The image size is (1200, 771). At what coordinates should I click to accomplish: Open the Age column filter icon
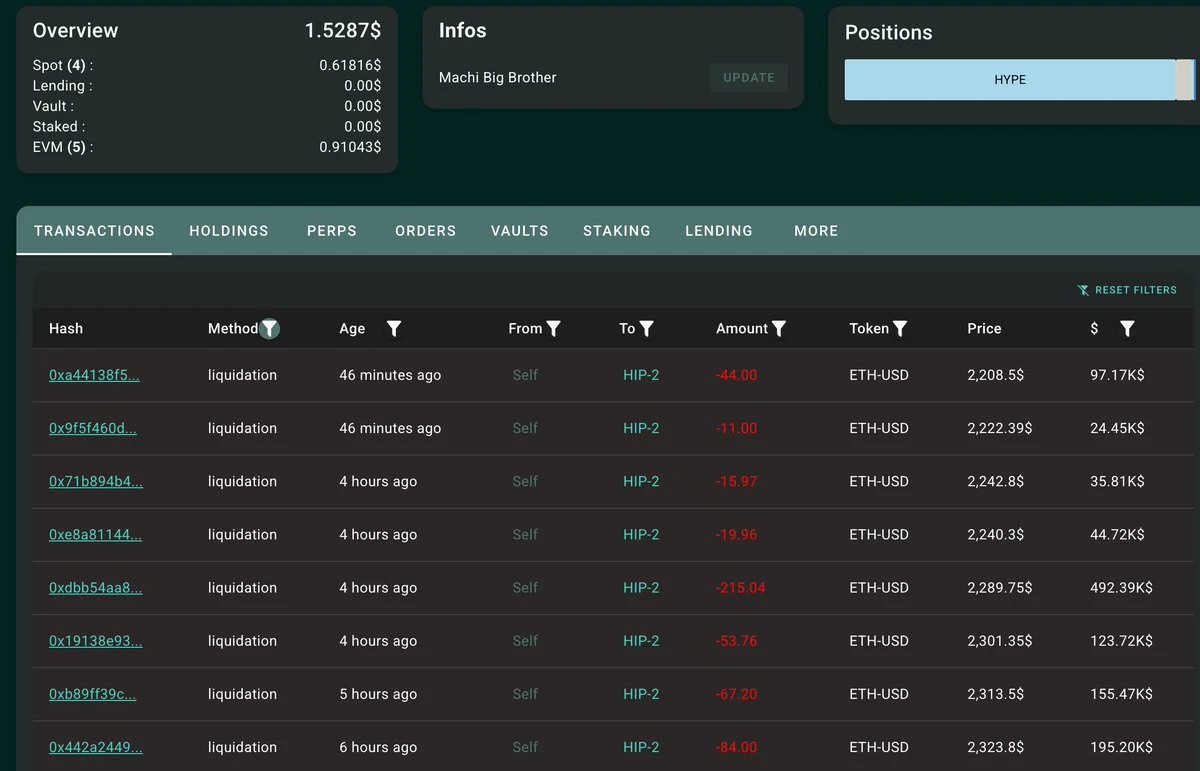(x=394, y=328)
